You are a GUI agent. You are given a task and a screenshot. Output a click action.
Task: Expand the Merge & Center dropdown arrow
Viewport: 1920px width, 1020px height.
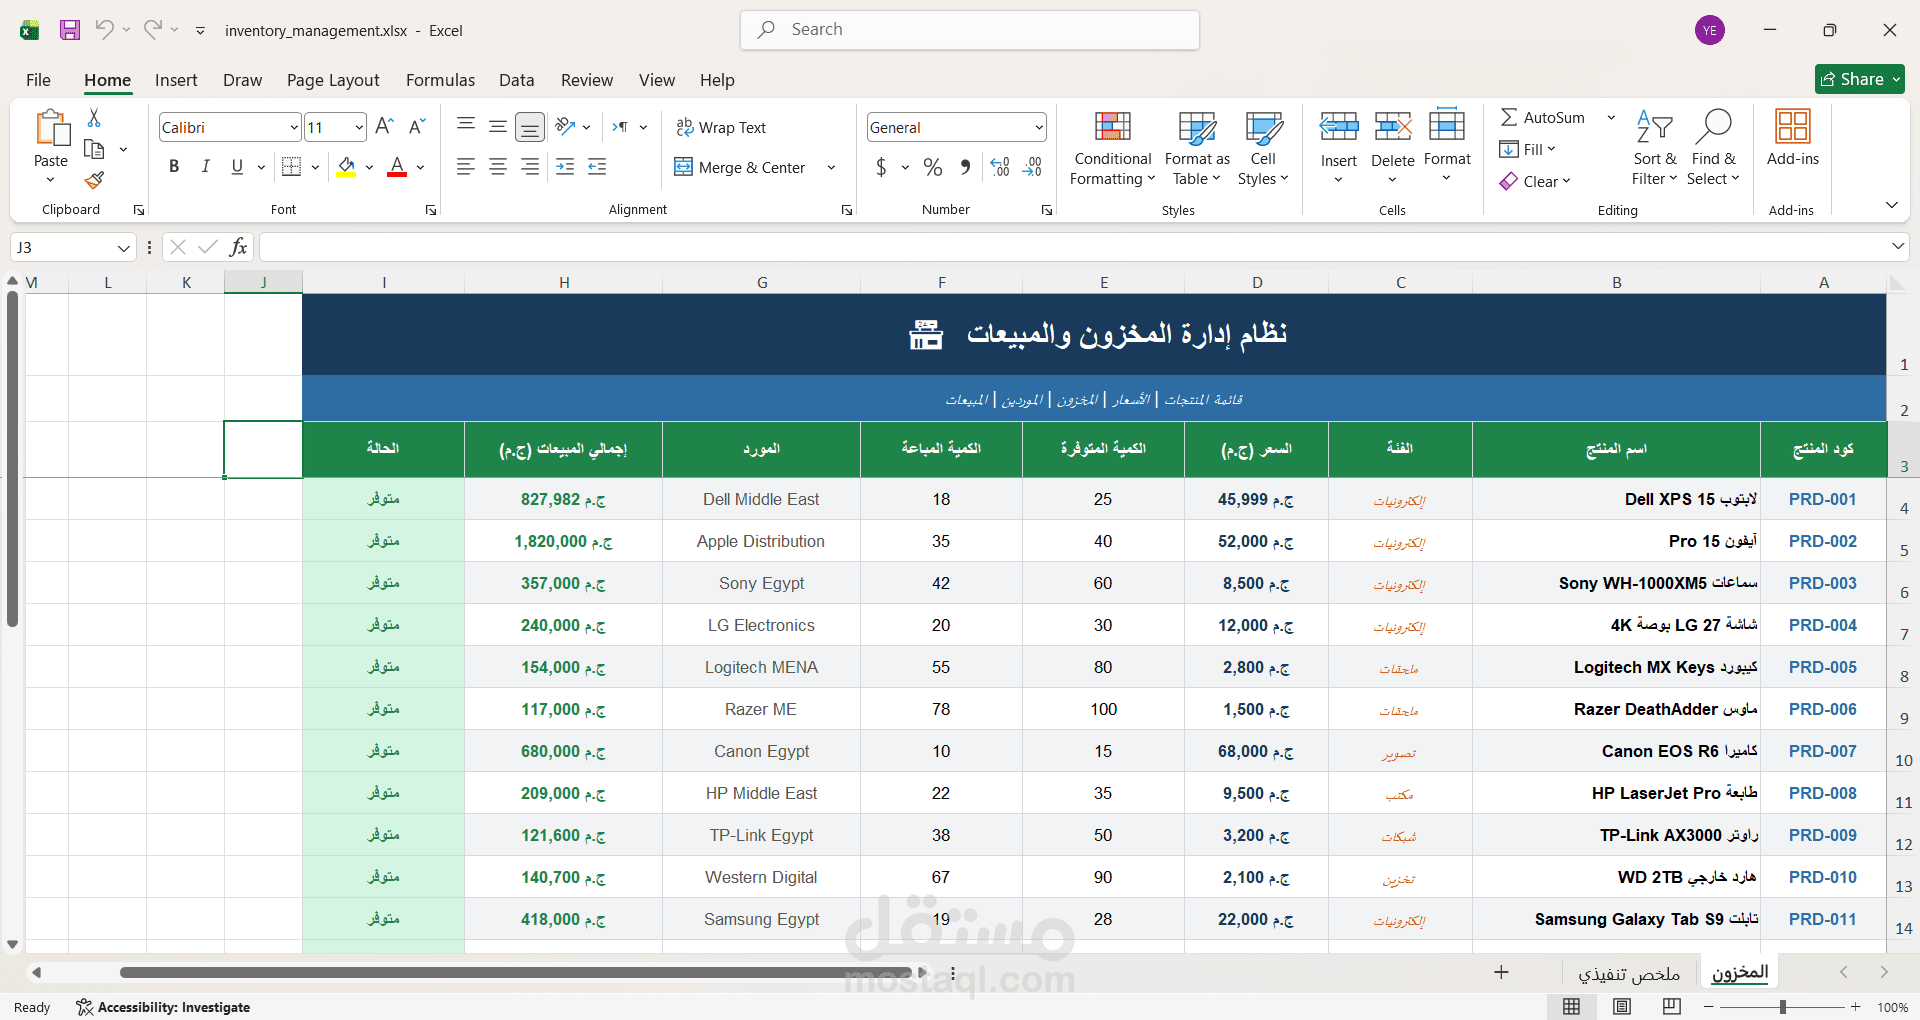pos(831,167)
